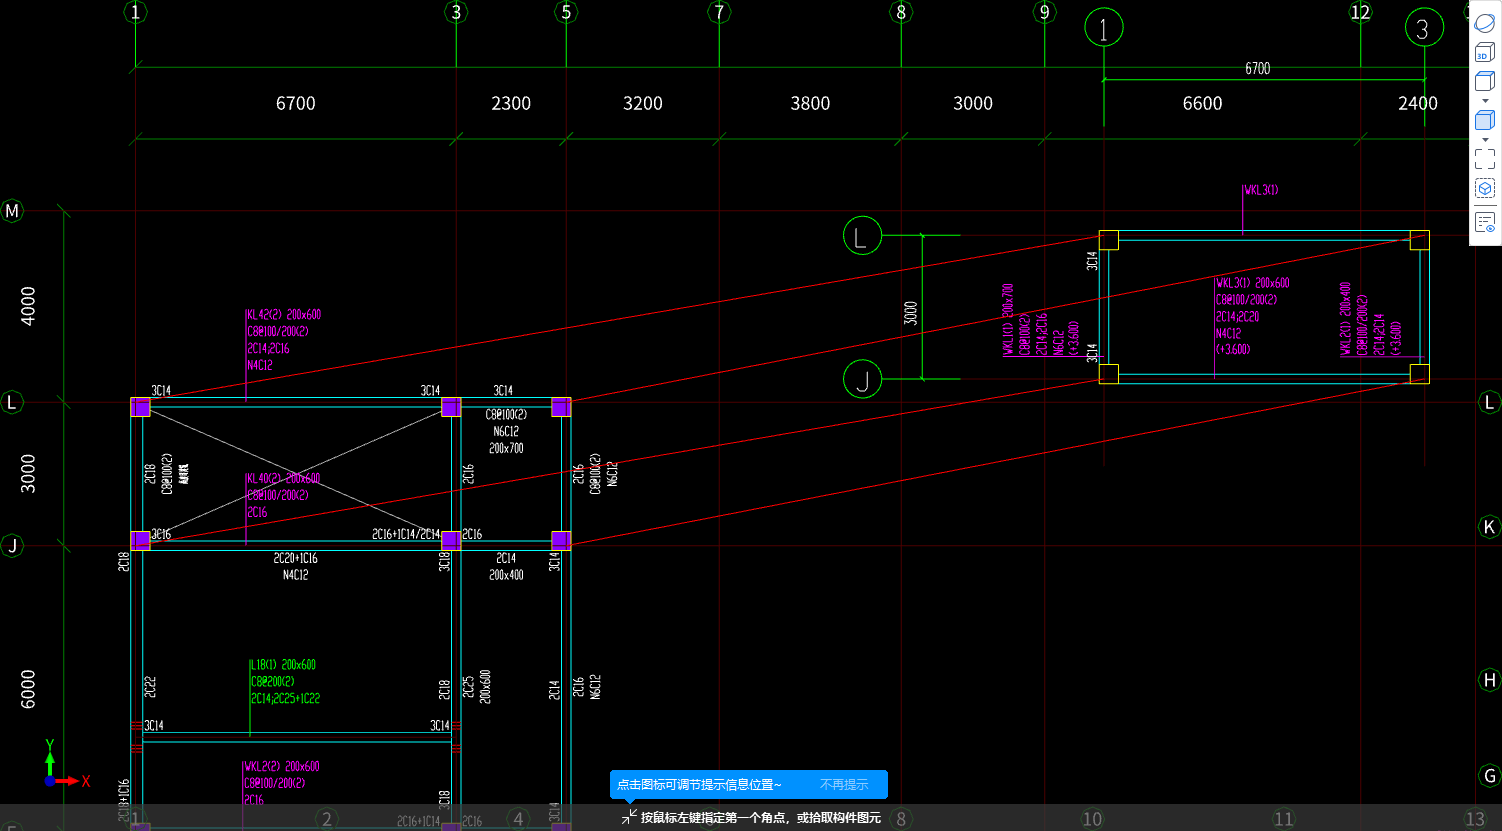Select beam label WKL2(2) 200x600
This screenshot has height=831, width=1502.
click(x=282, y=766)
